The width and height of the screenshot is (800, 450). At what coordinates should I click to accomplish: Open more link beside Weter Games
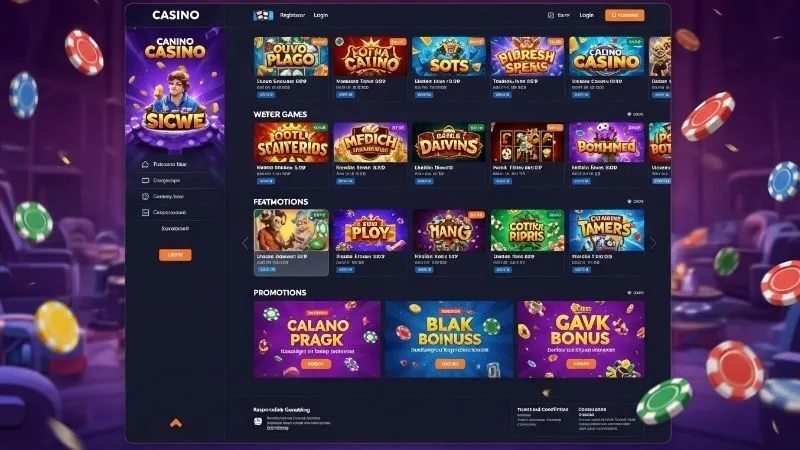point(635,114)
